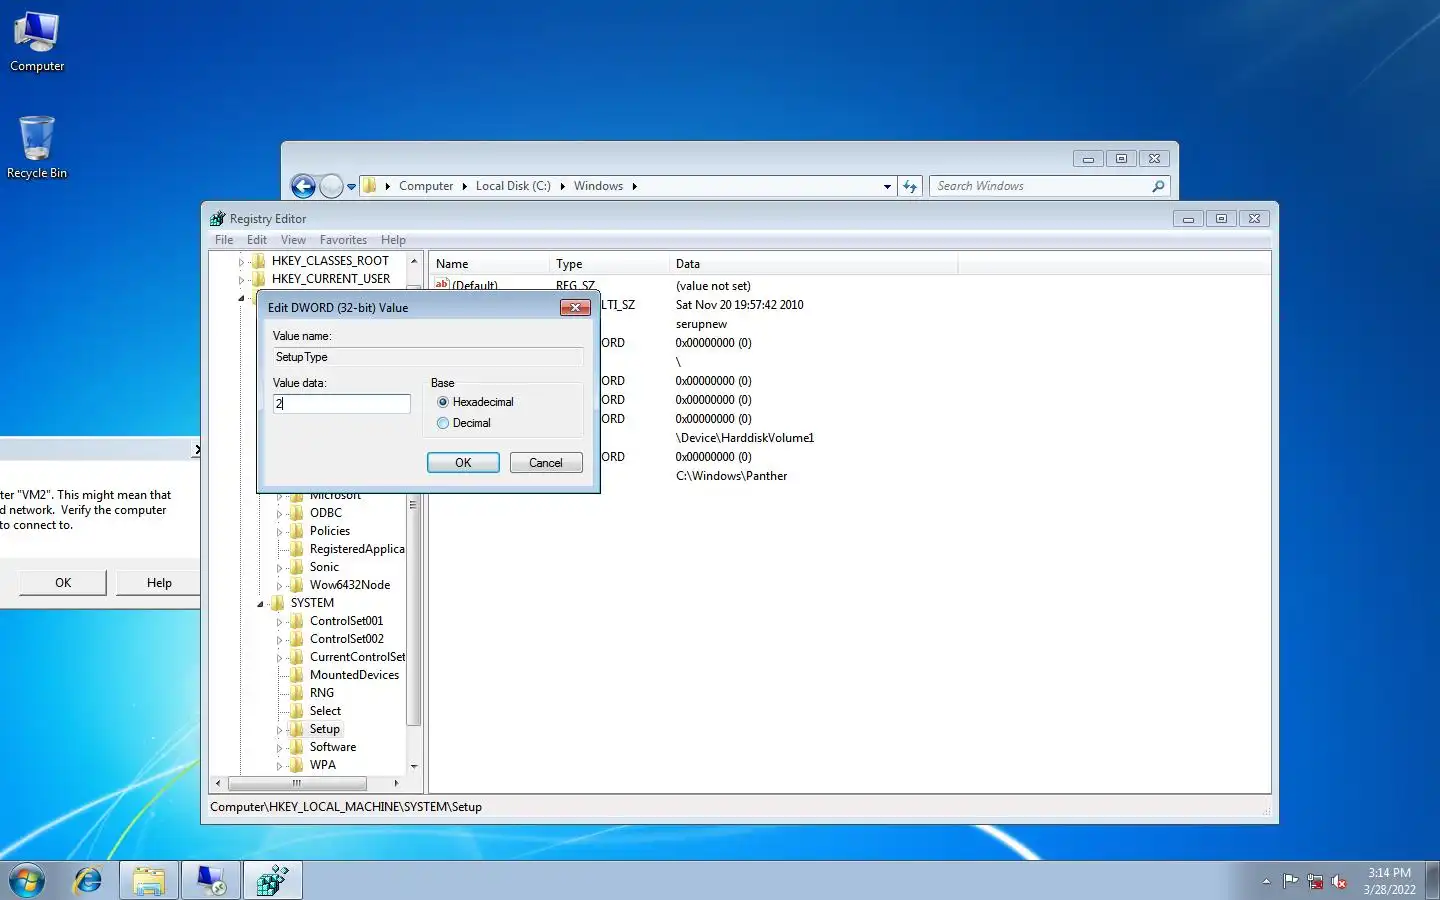Click OK in the network error dialog

click(63, 583)
